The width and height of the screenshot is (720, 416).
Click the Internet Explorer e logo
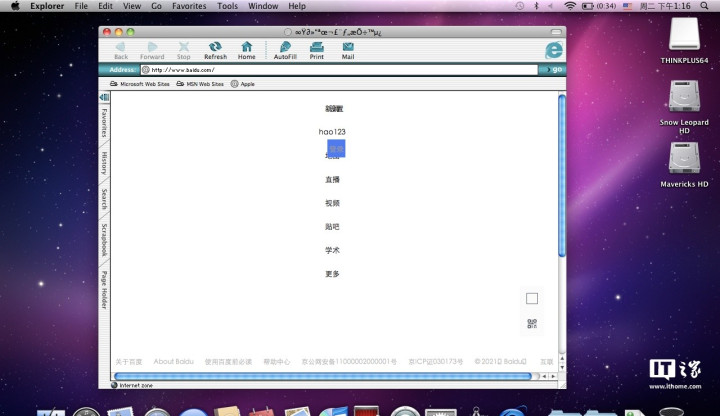coord(553,50)
